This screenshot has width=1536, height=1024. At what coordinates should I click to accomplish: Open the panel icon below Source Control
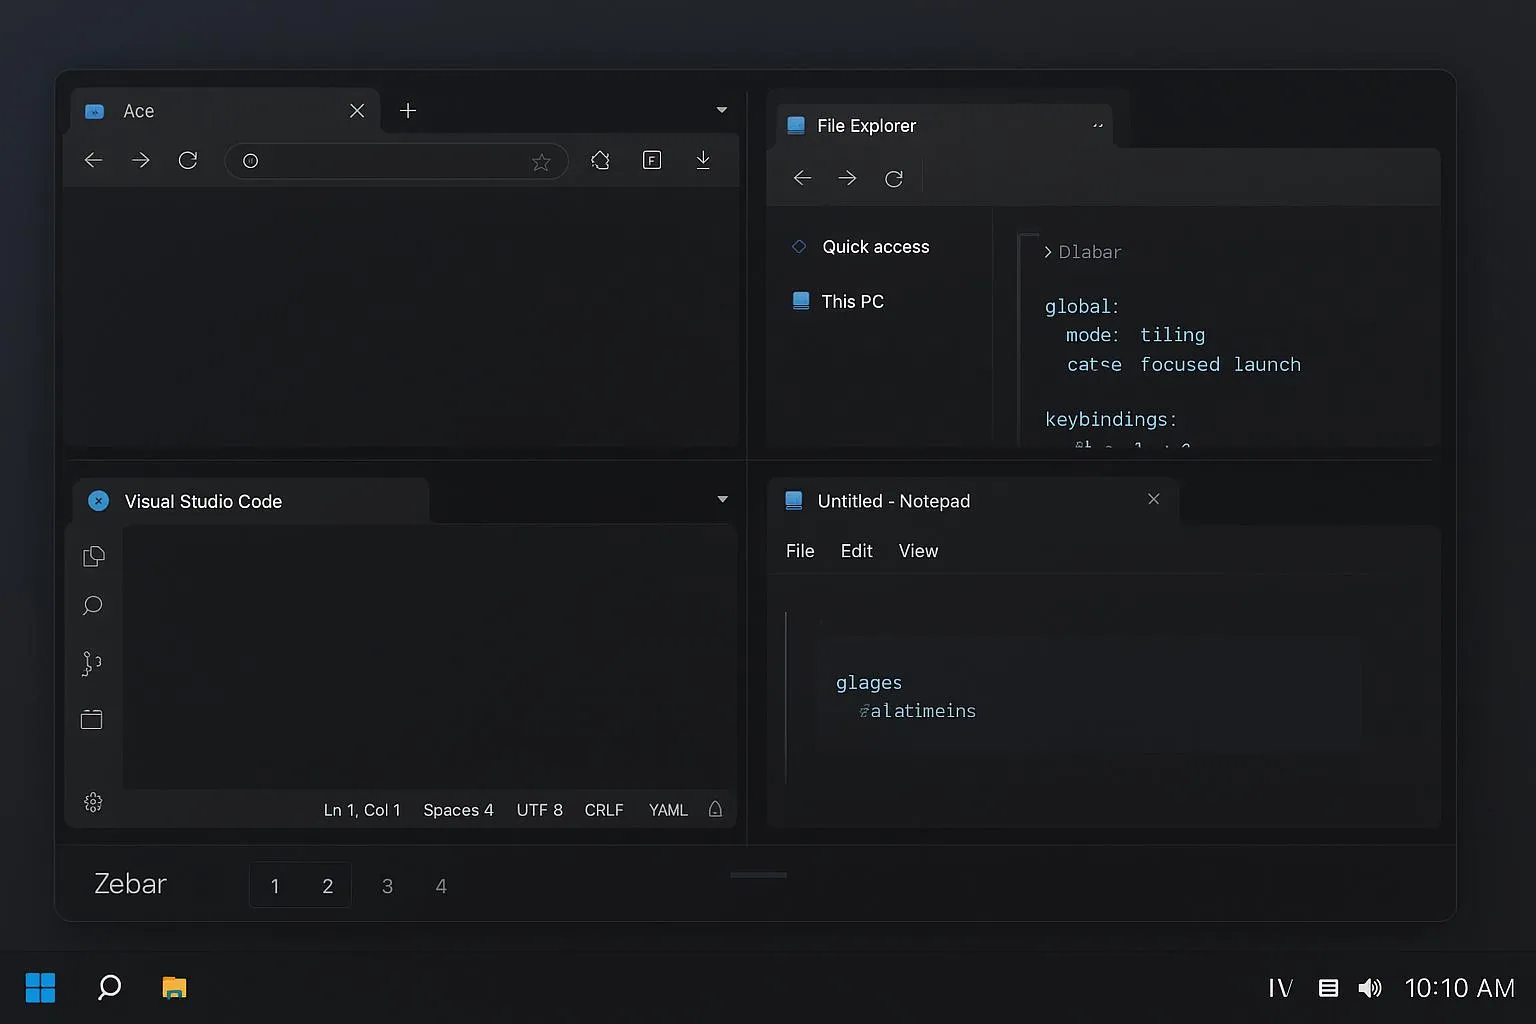91,719
